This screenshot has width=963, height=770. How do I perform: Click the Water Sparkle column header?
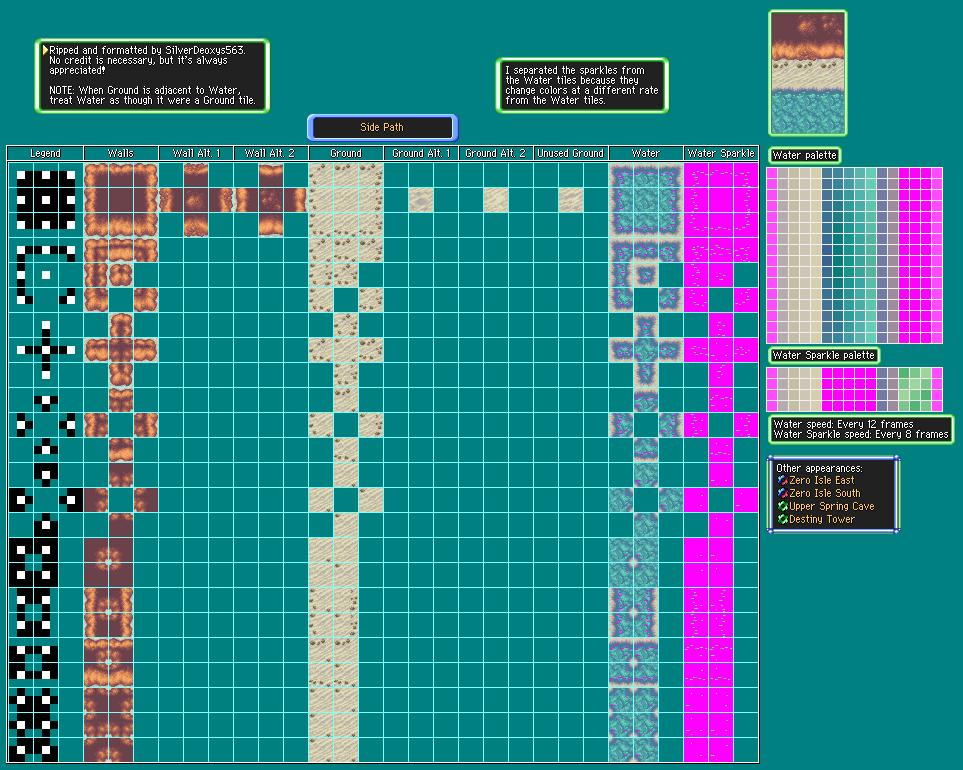[721, 153]
